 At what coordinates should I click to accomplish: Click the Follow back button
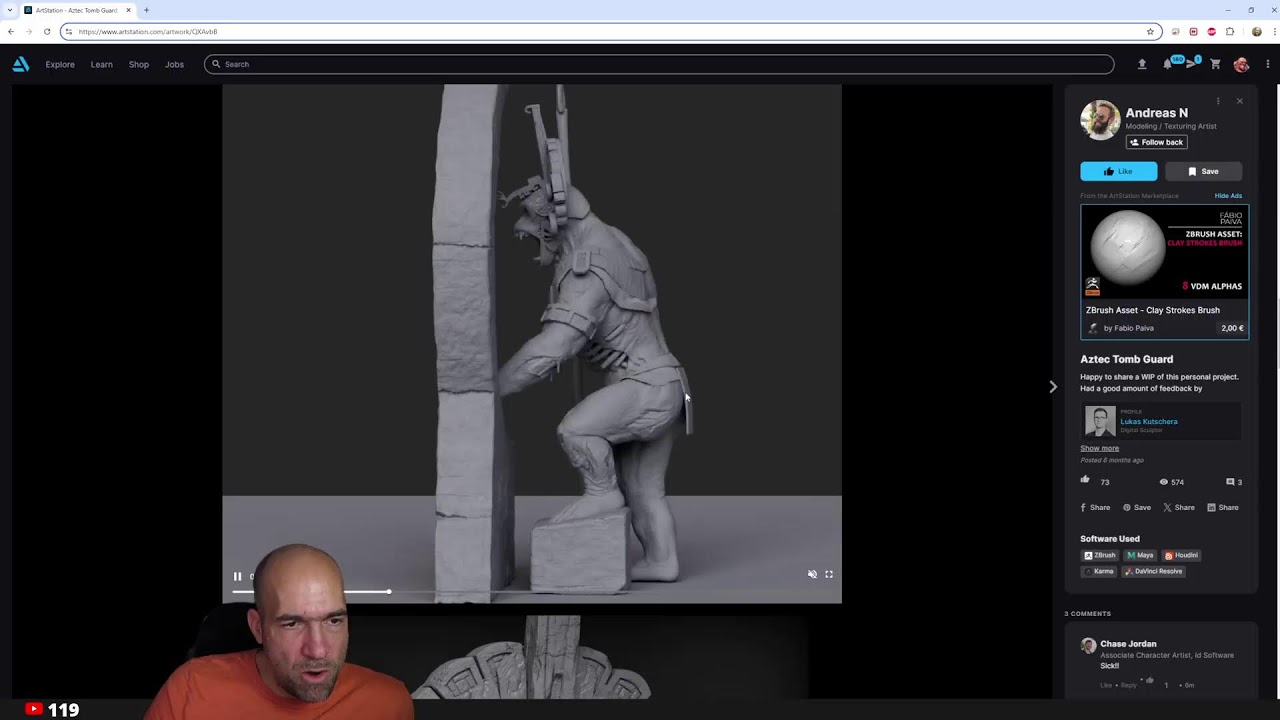point(1157,142)
